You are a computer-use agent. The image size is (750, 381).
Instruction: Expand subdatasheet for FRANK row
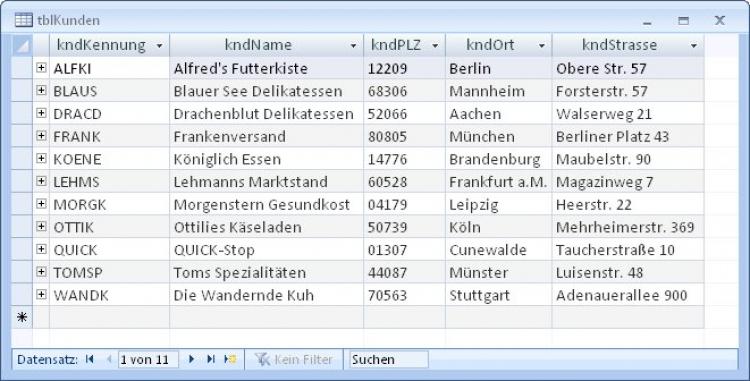point(41,136)
